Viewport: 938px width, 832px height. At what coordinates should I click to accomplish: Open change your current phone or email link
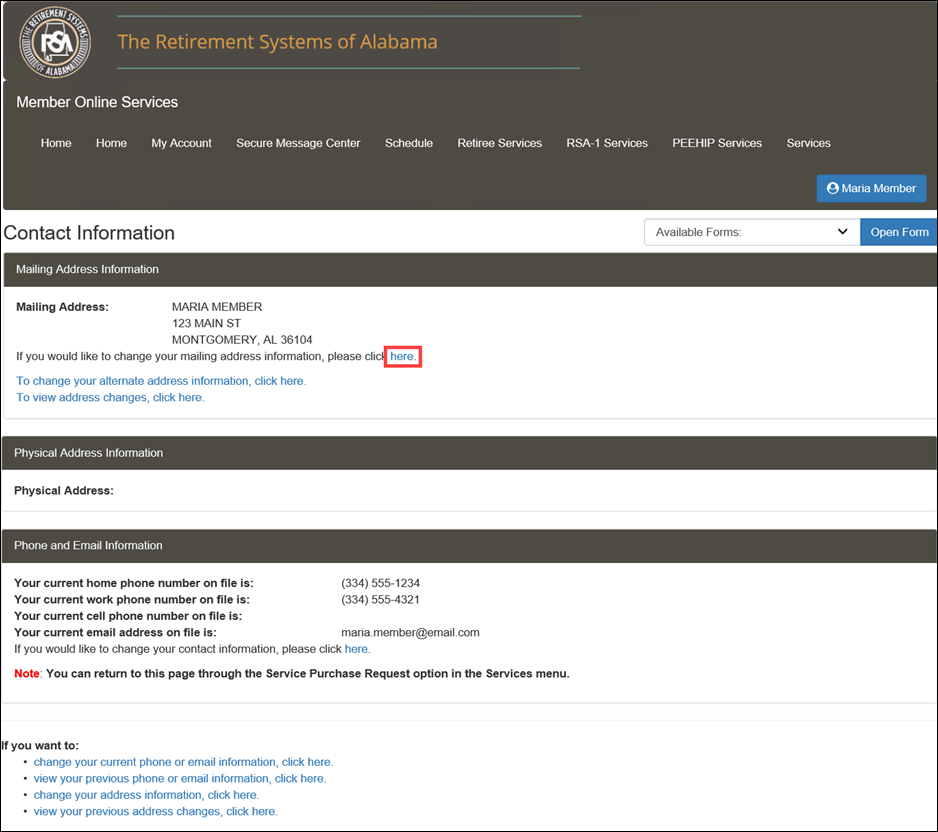point(183,762)
